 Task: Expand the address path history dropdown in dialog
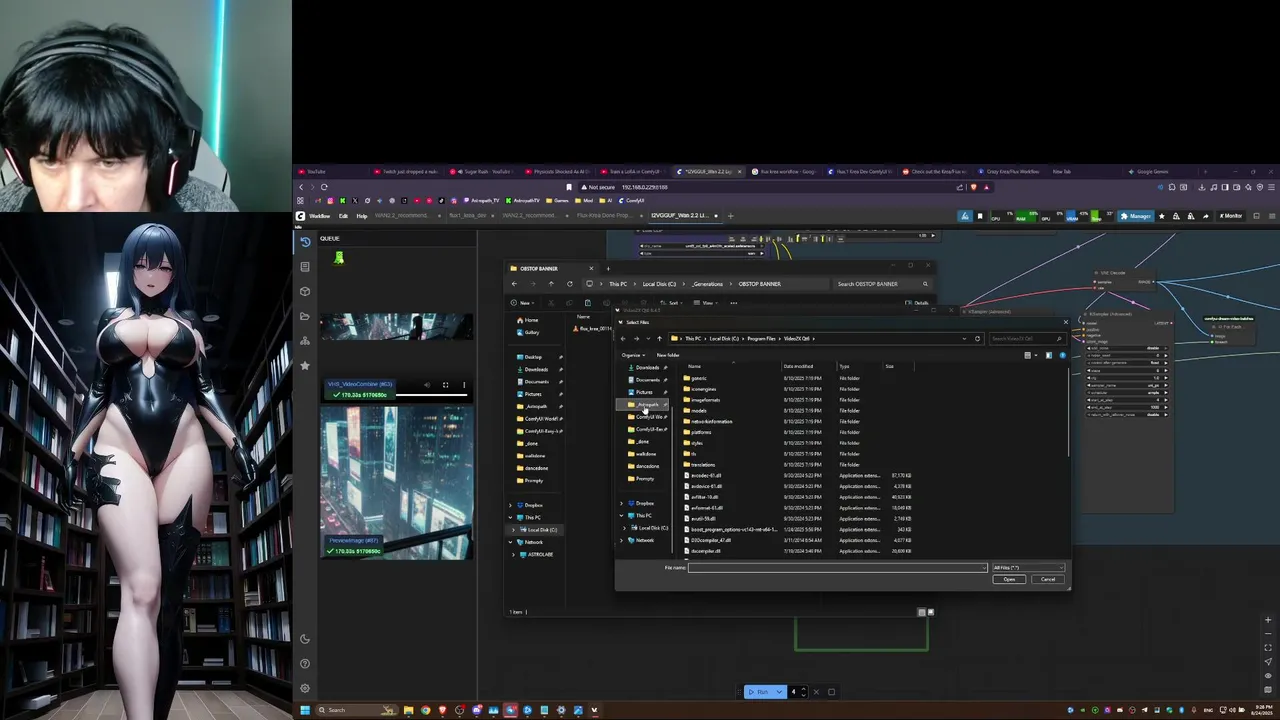click(x=965, y=339)
